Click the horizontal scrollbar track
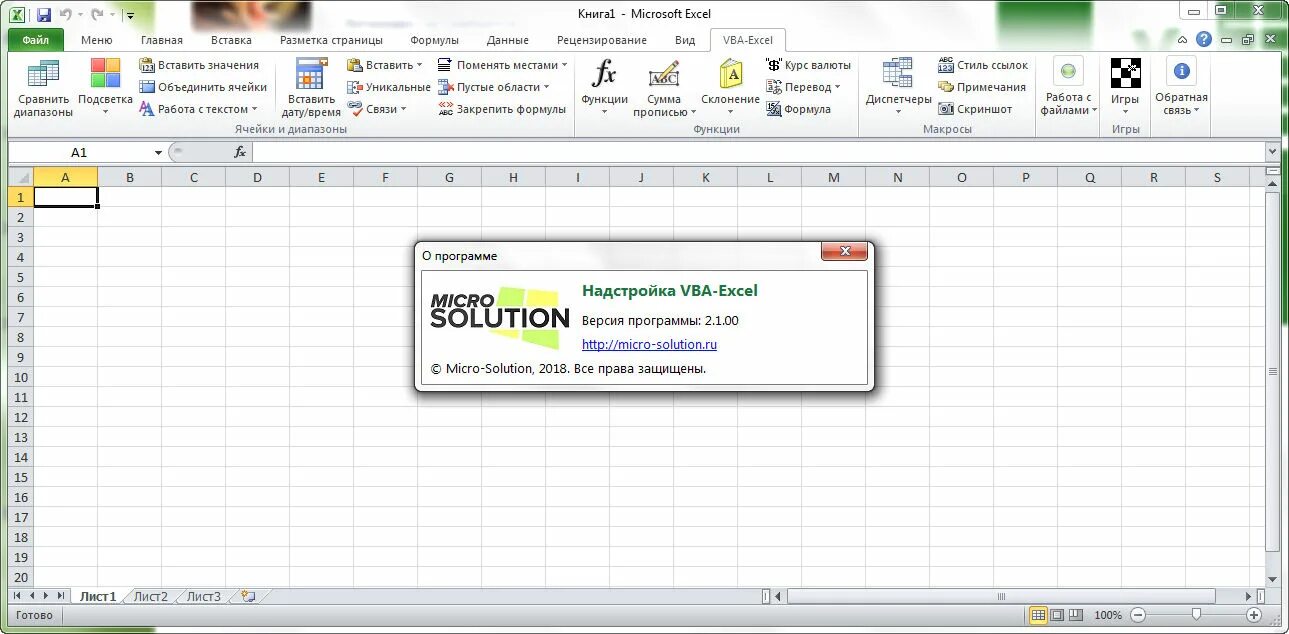Viewport: 1289px width, 634px height. point(1014,596)
